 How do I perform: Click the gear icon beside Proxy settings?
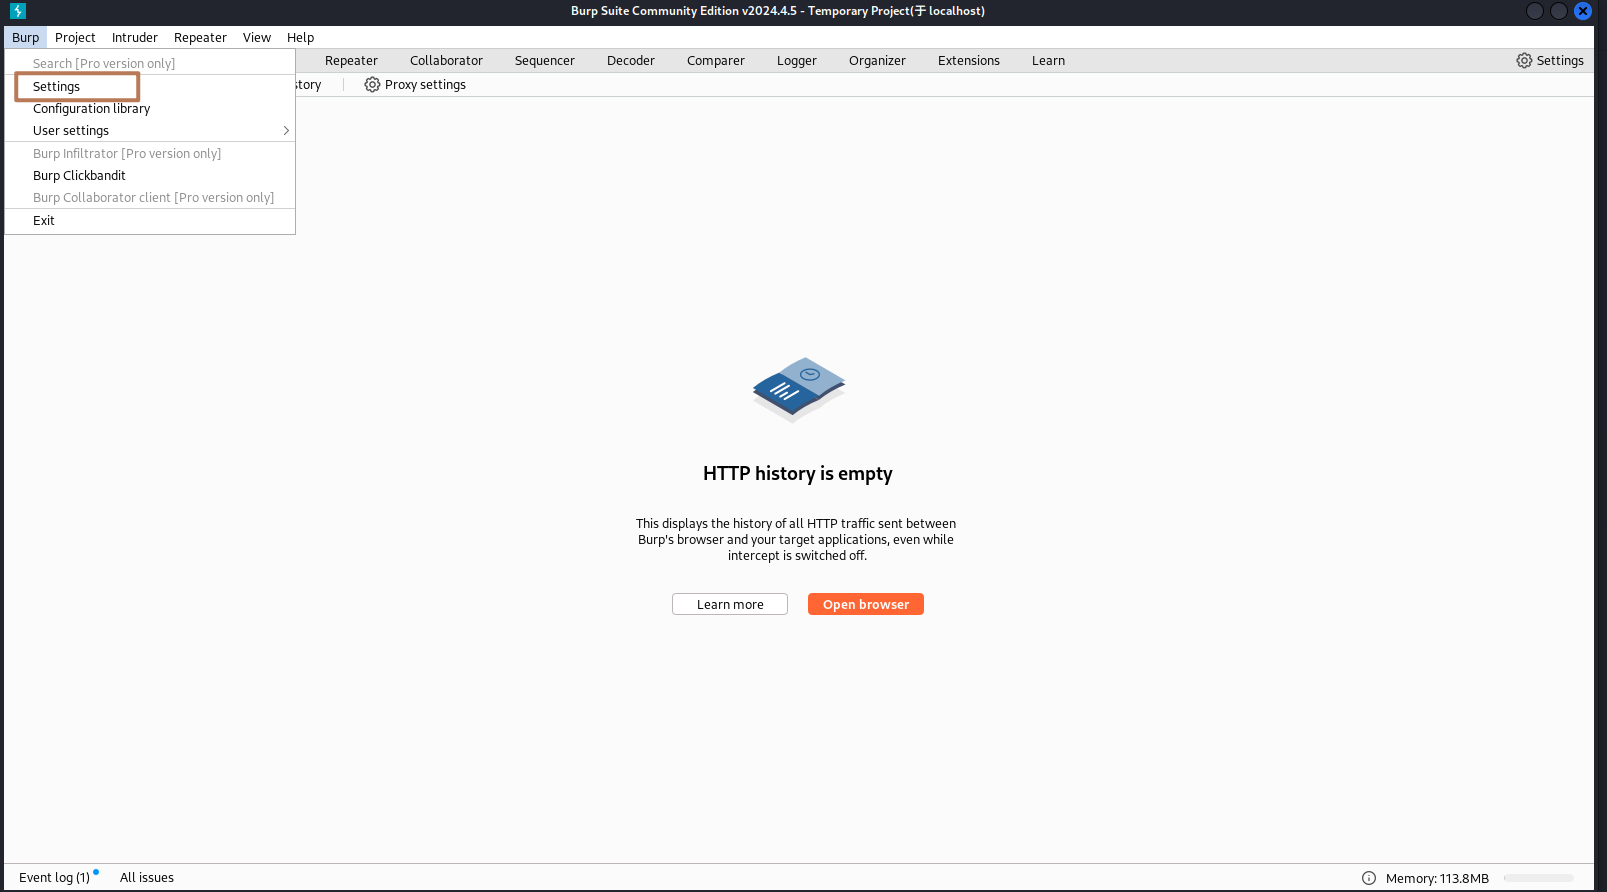click(x=372, y=85)
